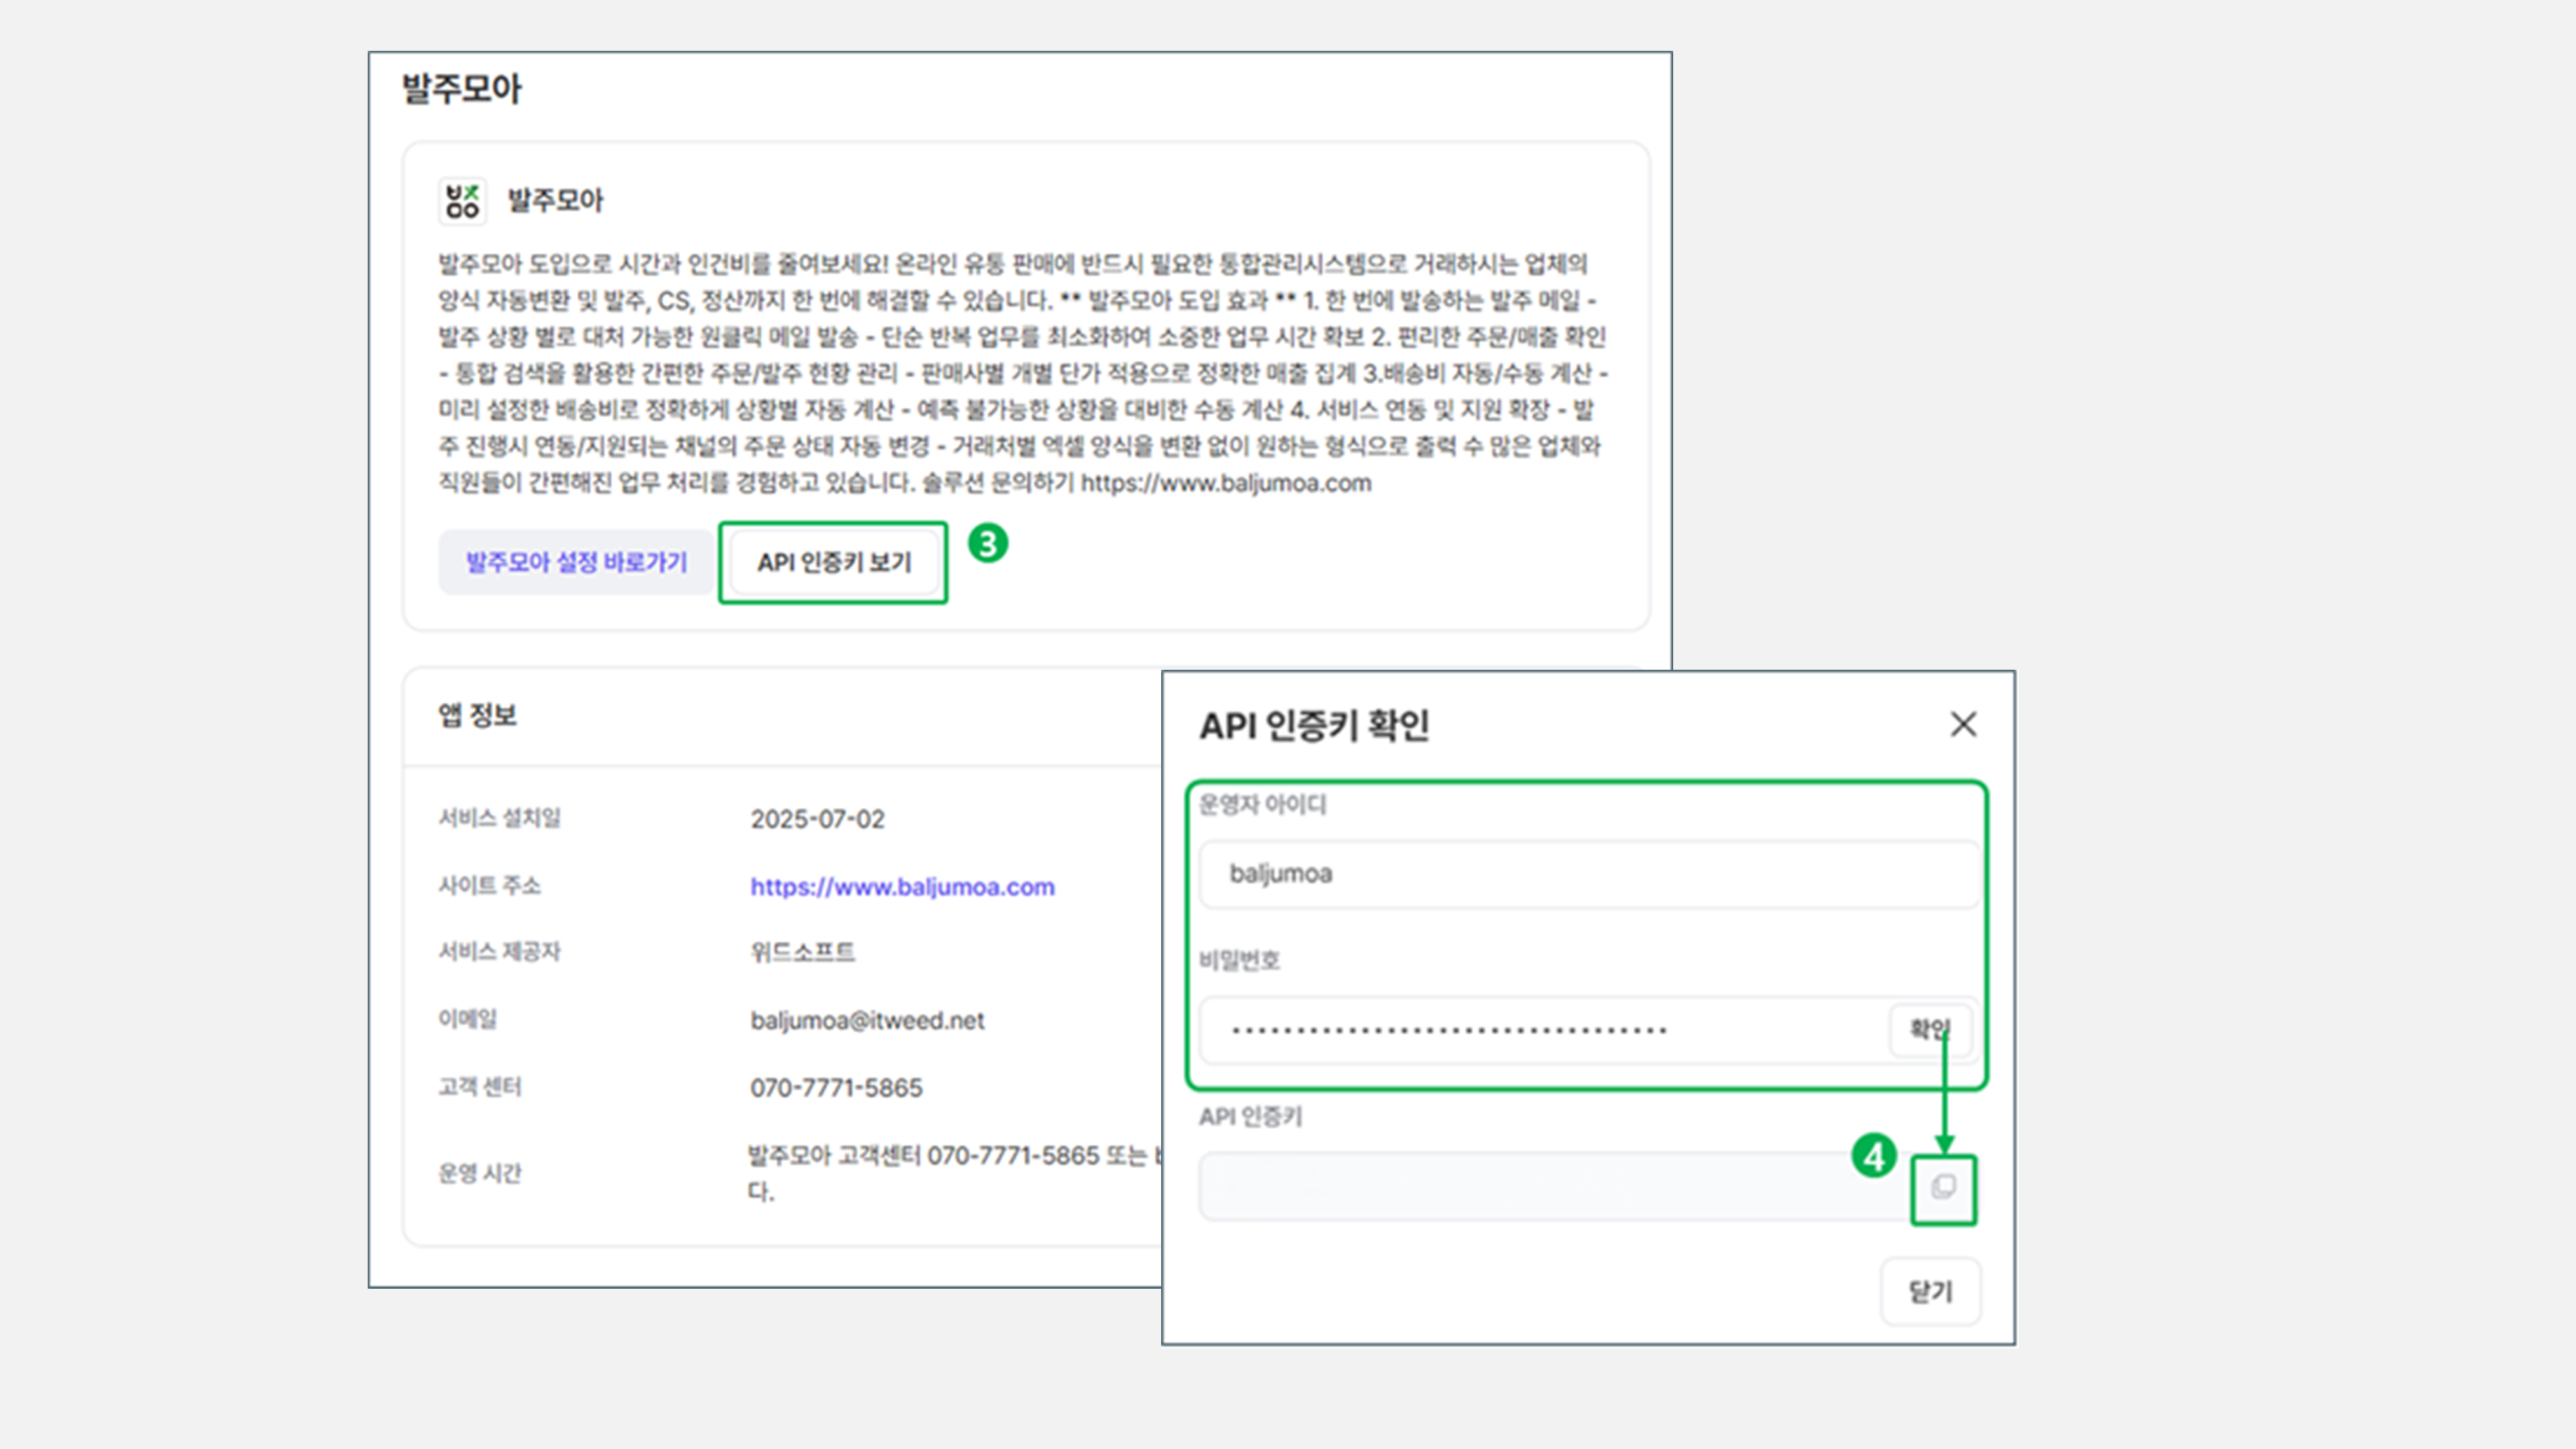Screen dimensions: 2576x1449
Task: Close the API 인증키 확인 dialog with X
Action: click(1963, 724)
